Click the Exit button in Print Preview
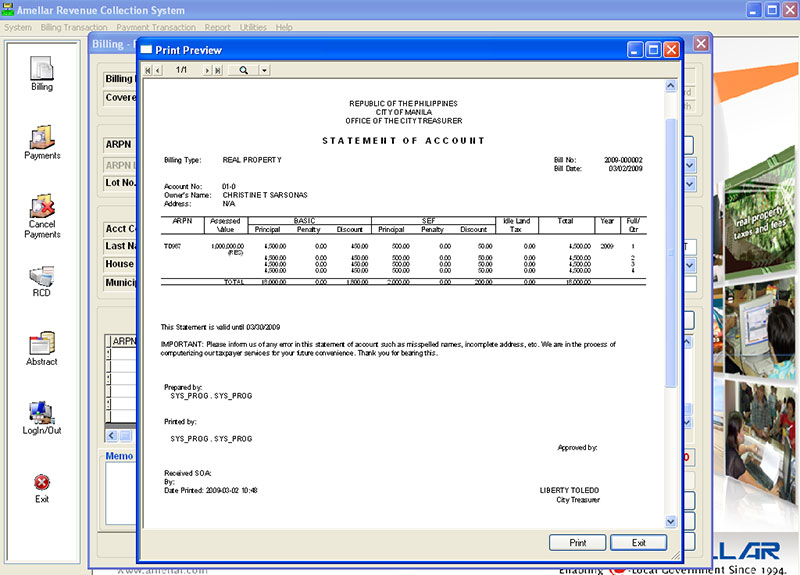This screenshot has width=800, height=575. [x=639, y=543]
